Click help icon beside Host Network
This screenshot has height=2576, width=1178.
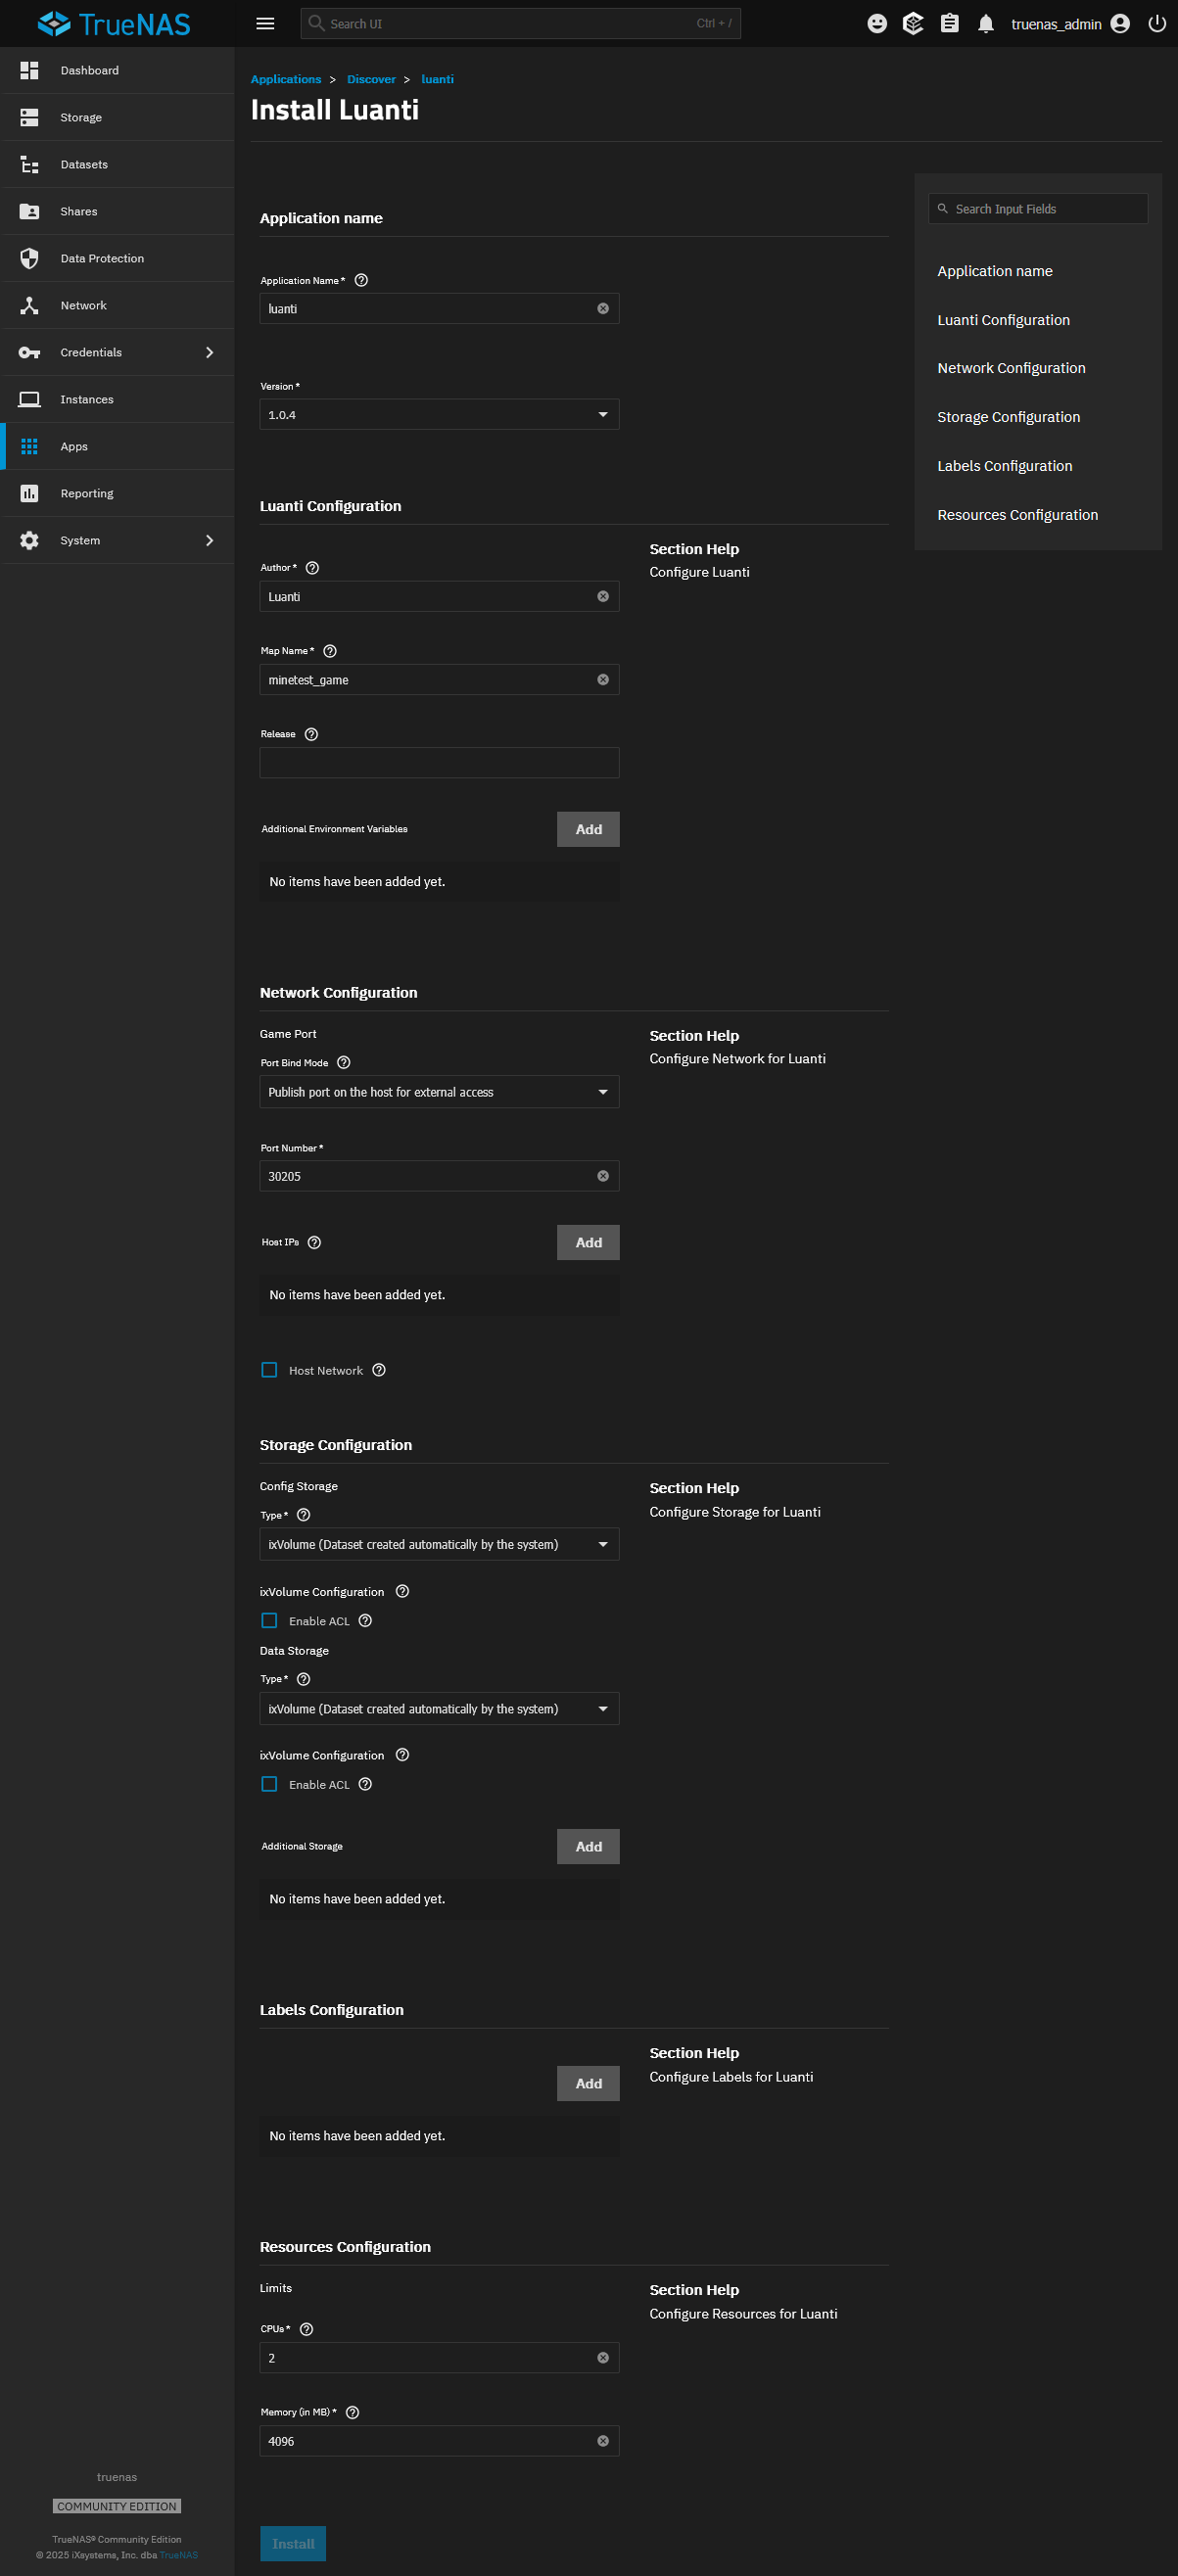379,1370
